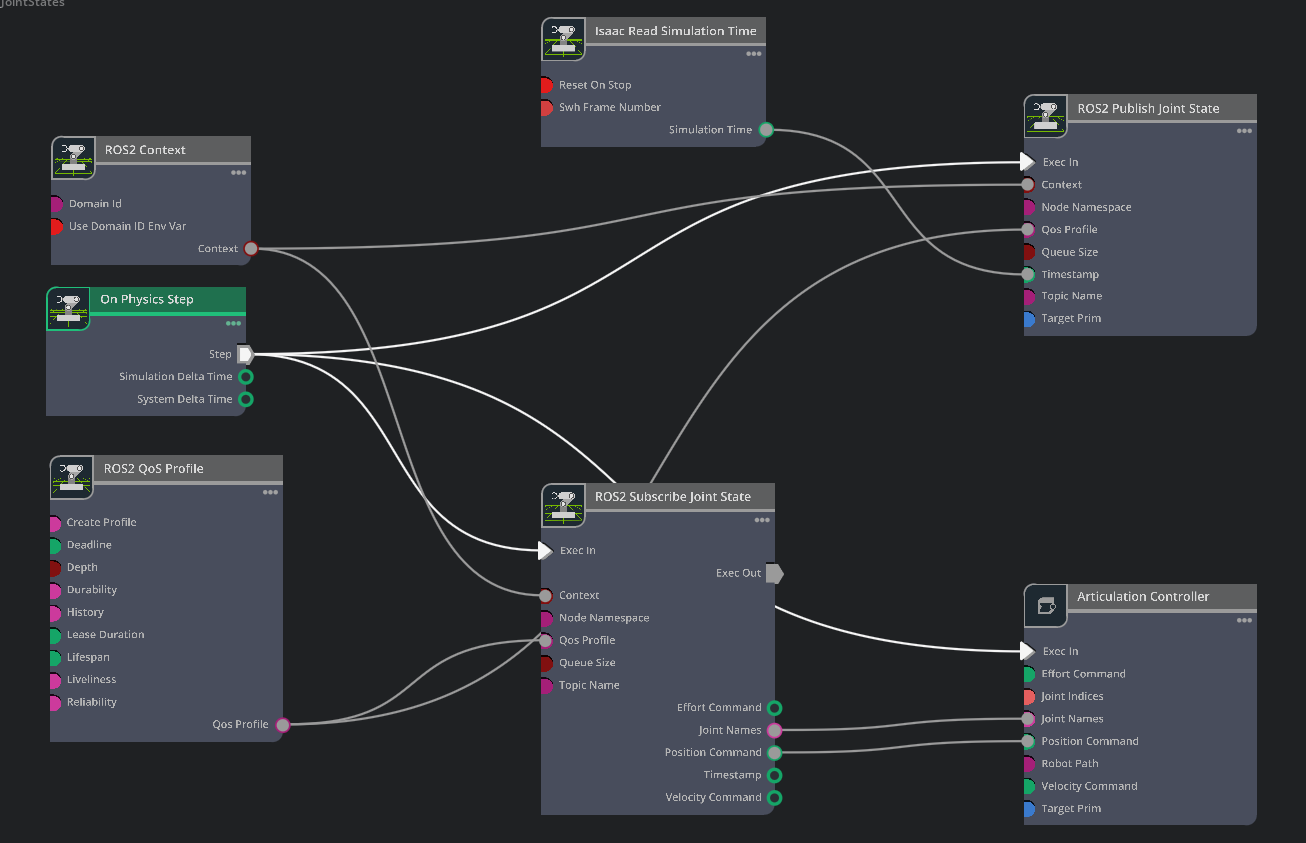Click the Simulation Delta Time output port

click(x=245, y=377)
